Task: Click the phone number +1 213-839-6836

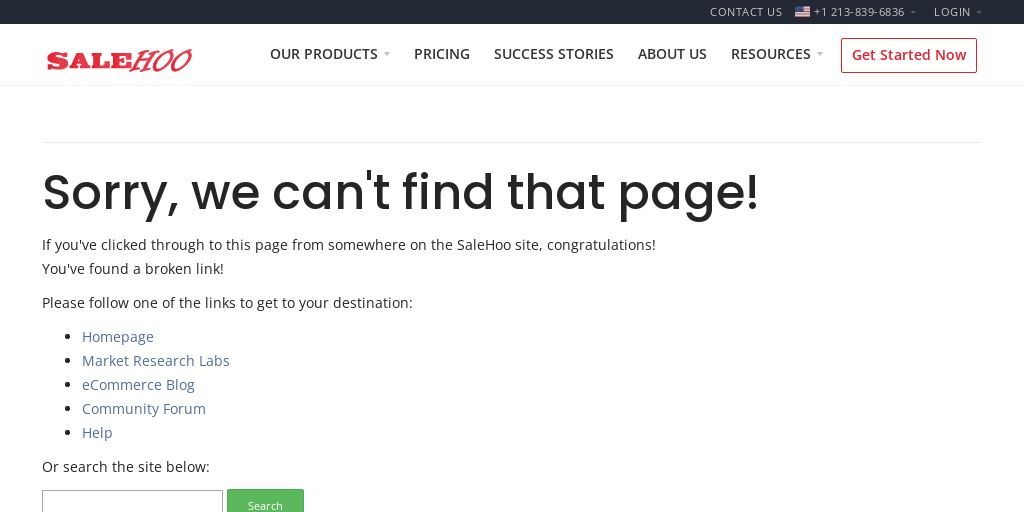Action: [859, 12]
